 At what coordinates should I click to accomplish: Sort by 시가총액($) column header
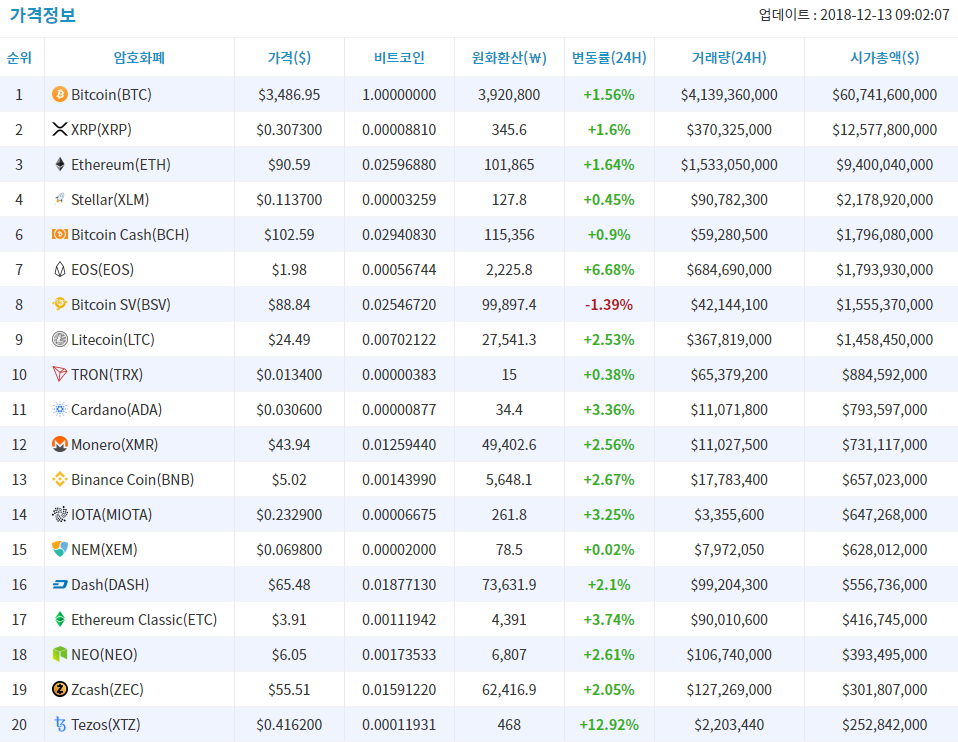884,57
